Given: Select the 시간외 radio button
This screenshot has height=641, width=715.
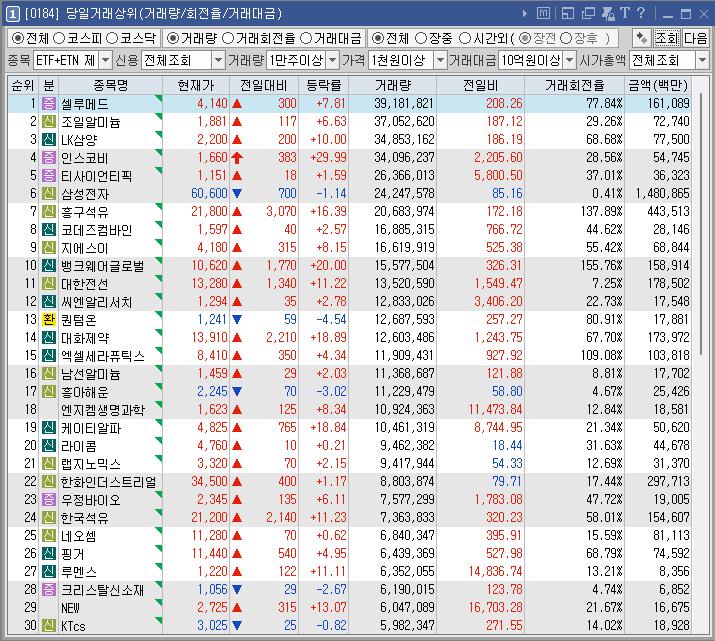Looking at the screenshot, I should point(465,38).
